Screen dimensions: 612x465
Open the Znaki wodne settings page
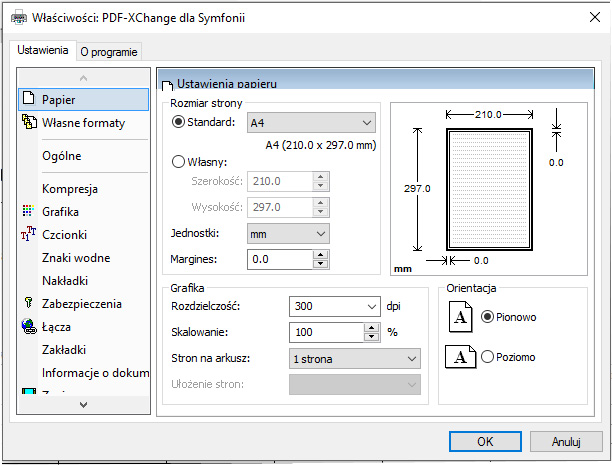coord(76,258)
